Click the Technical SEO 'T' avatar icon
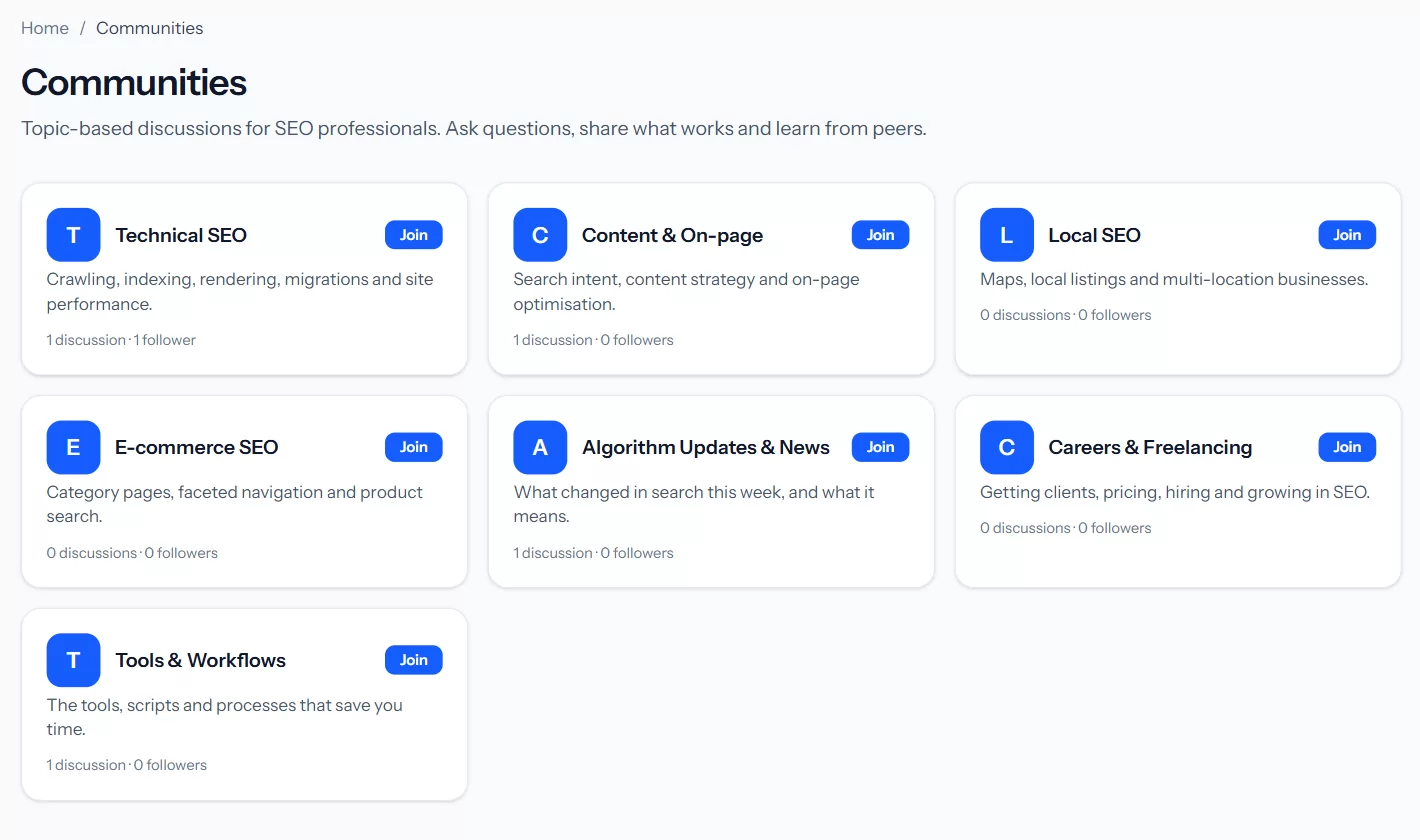 pyautogui.click(x=73, y=235)
